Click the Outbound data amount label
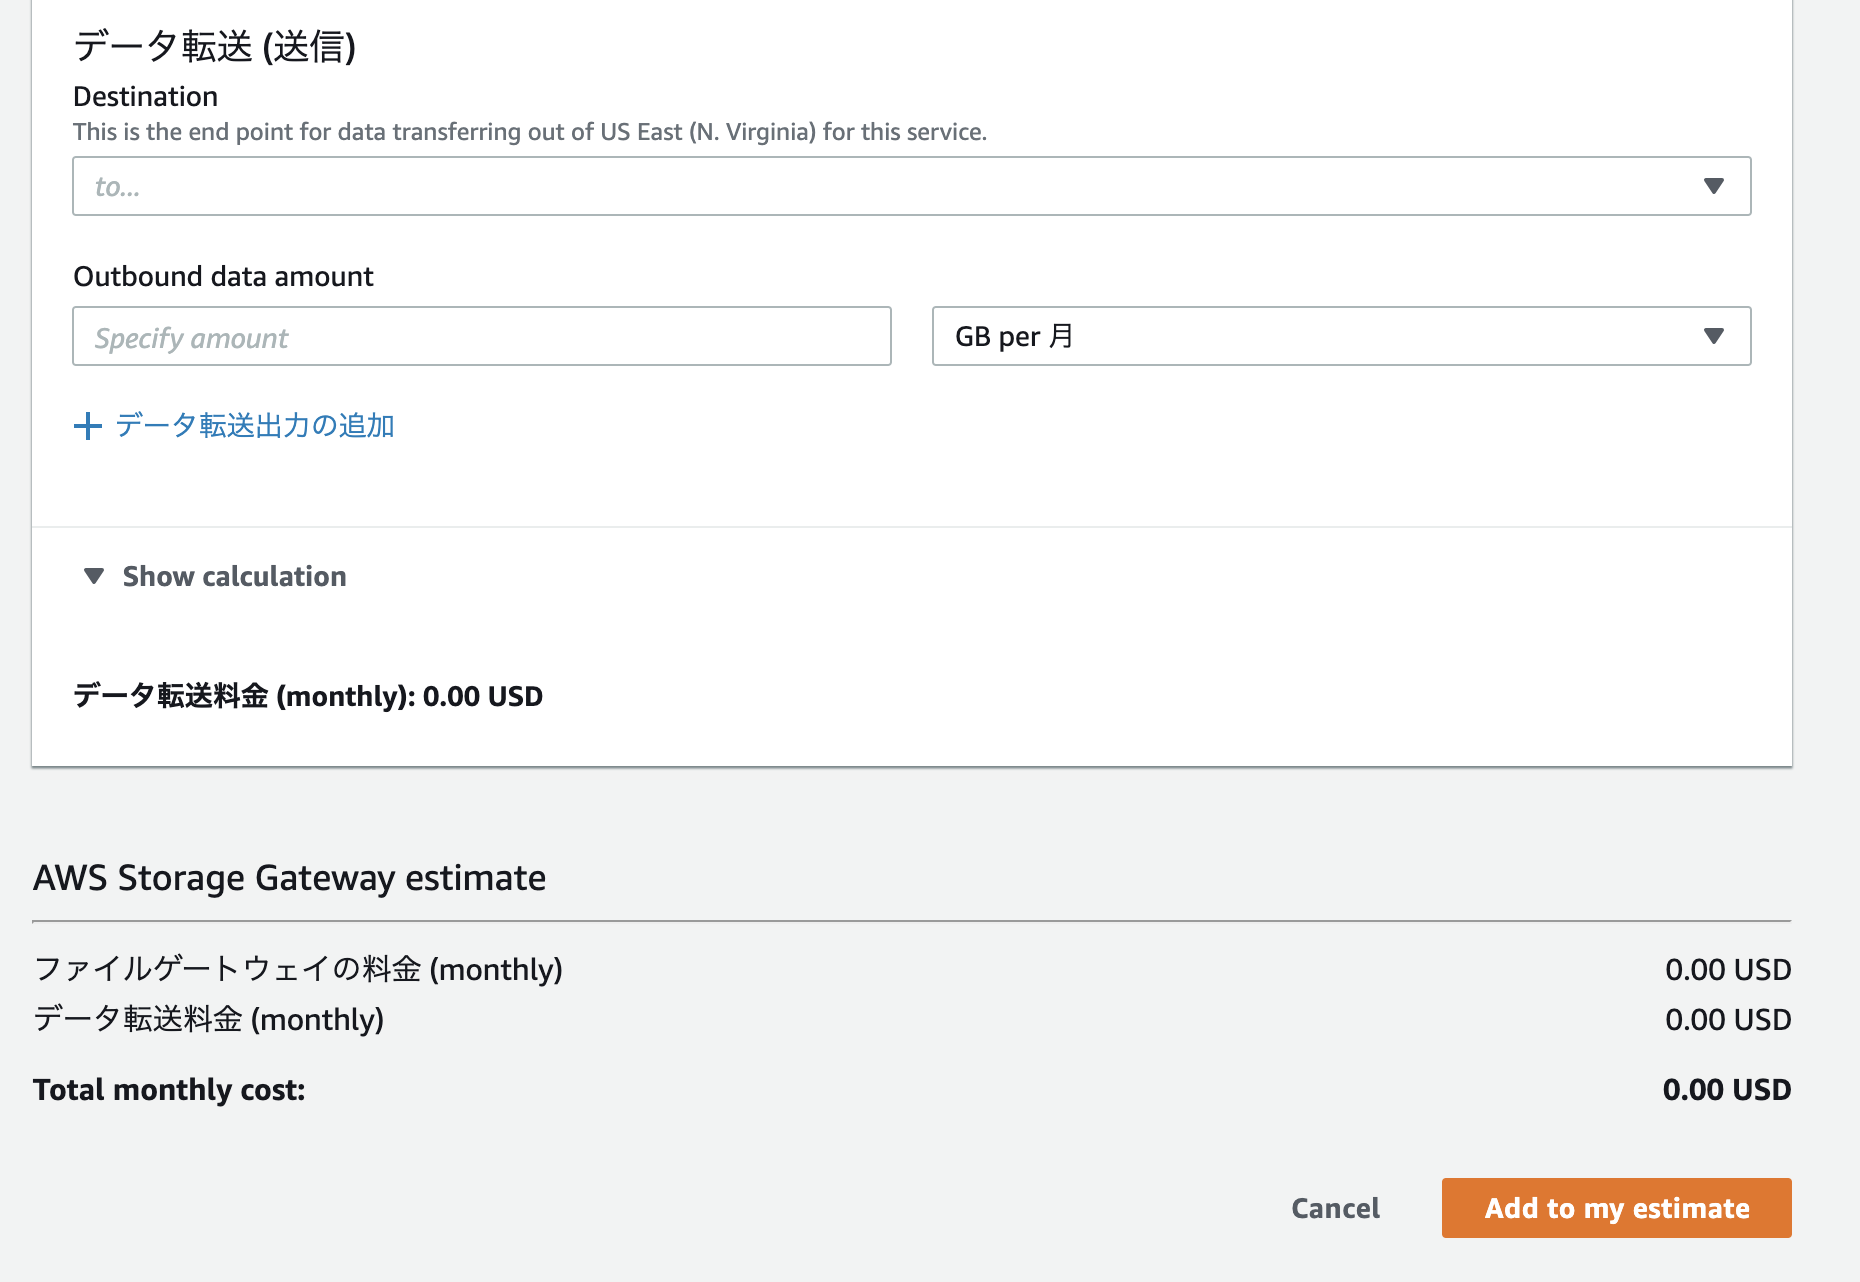 (x=222, y=276)
